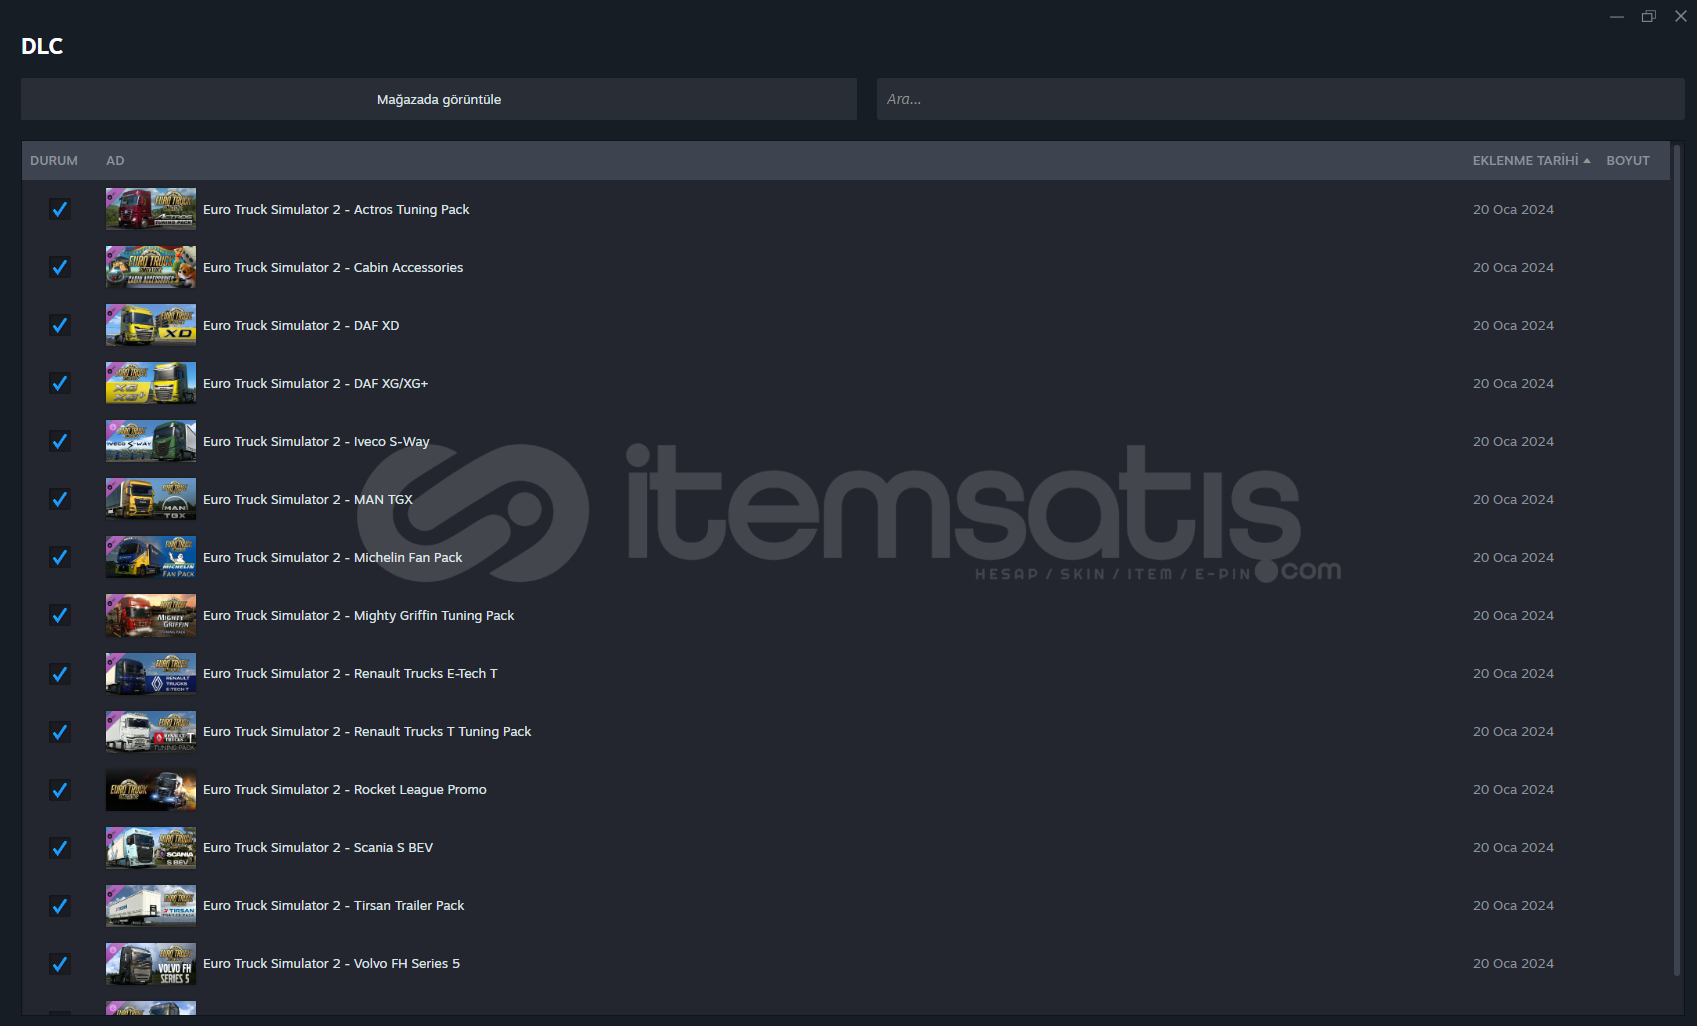
Task: Select the Scania S BEV thumbnail
Action: (x=151, y=847)
